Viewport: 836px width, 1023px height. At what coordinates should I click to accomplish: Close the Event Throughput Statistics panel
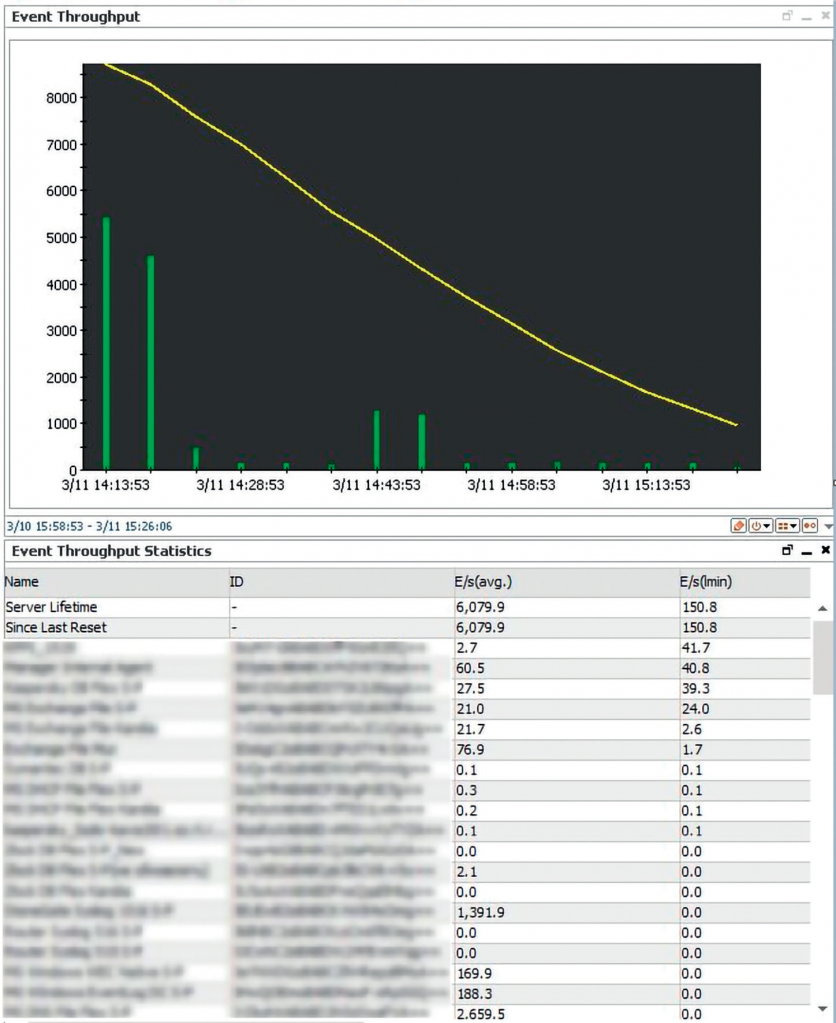click(x=826, y=550)
